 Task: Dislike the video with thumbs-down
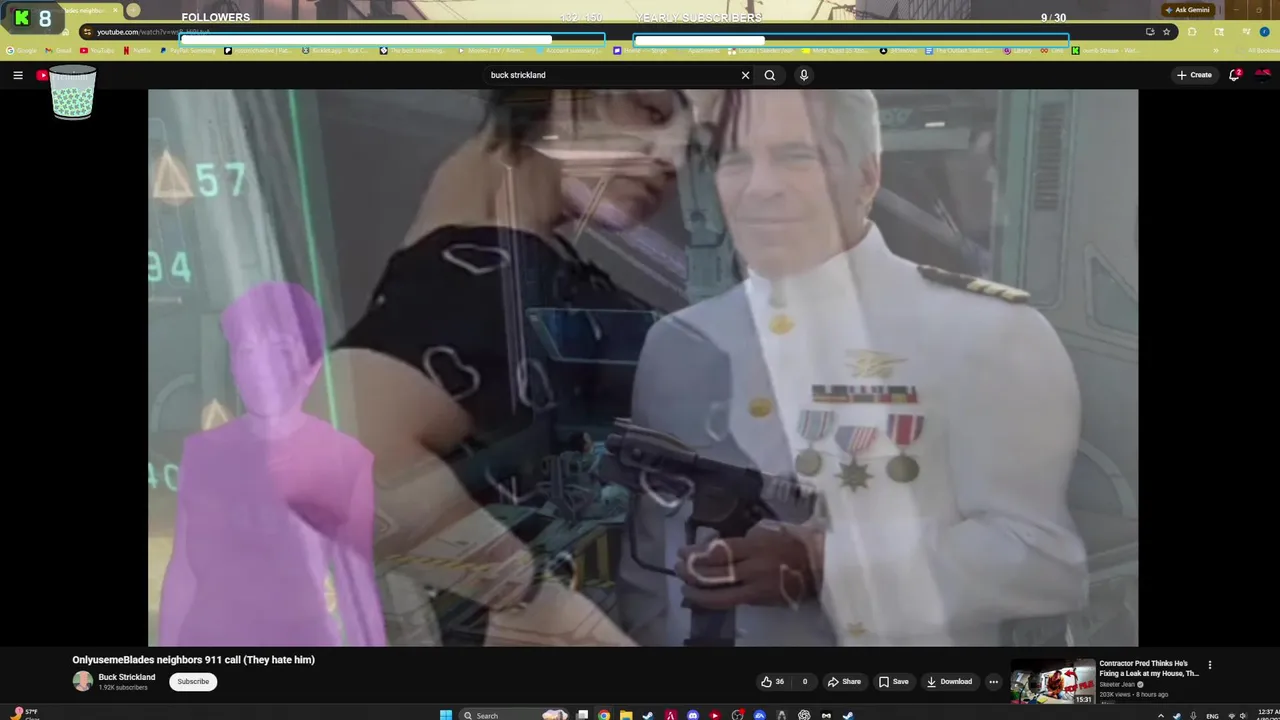[x=804, y=682]
